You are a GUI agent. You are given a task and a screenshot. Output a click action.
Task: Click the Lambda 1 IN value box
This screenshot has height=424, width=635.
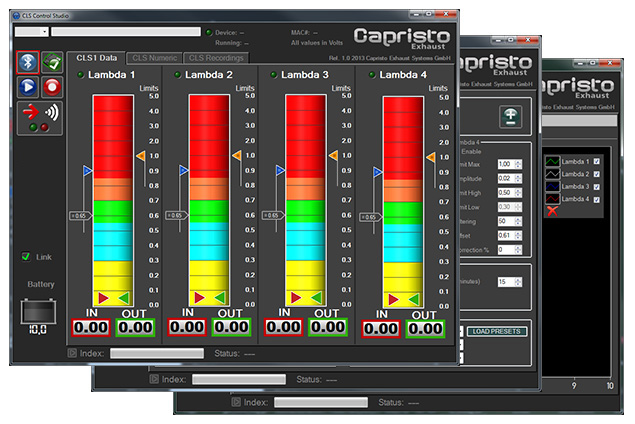[x=91, y=326]
